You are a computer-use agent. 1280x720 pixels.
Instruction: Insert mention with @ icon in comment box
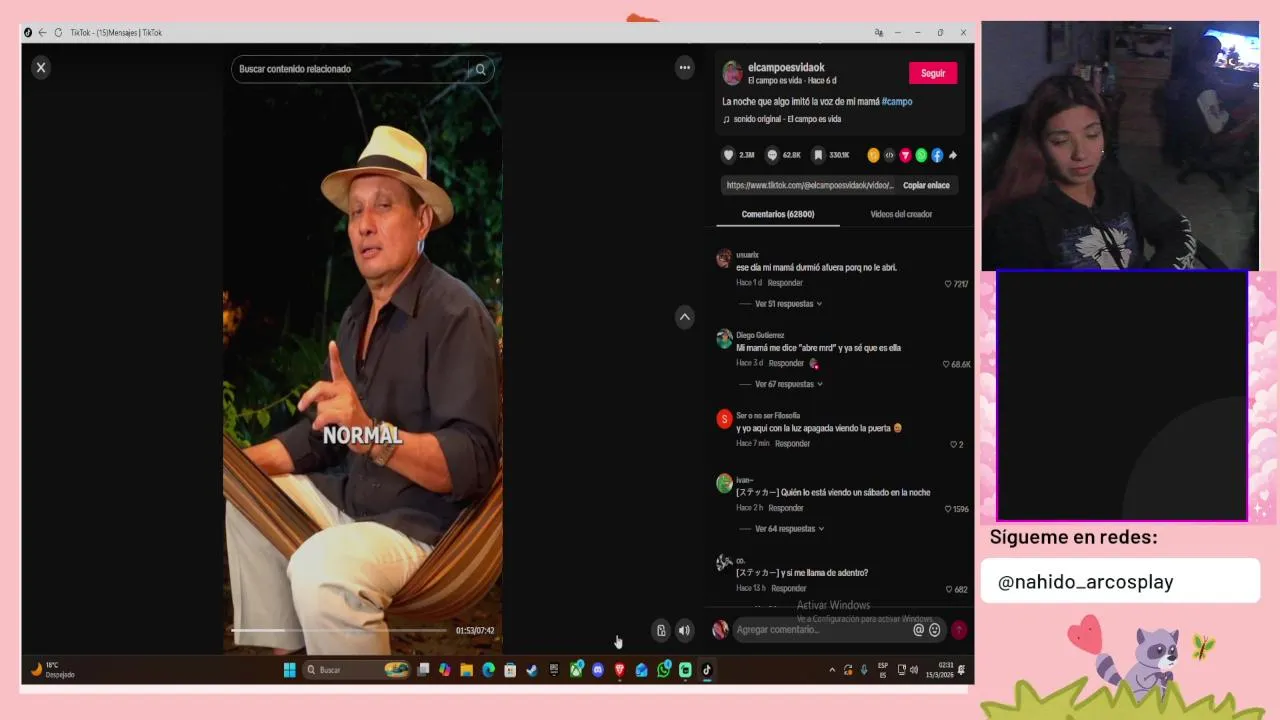pos(919,630)
